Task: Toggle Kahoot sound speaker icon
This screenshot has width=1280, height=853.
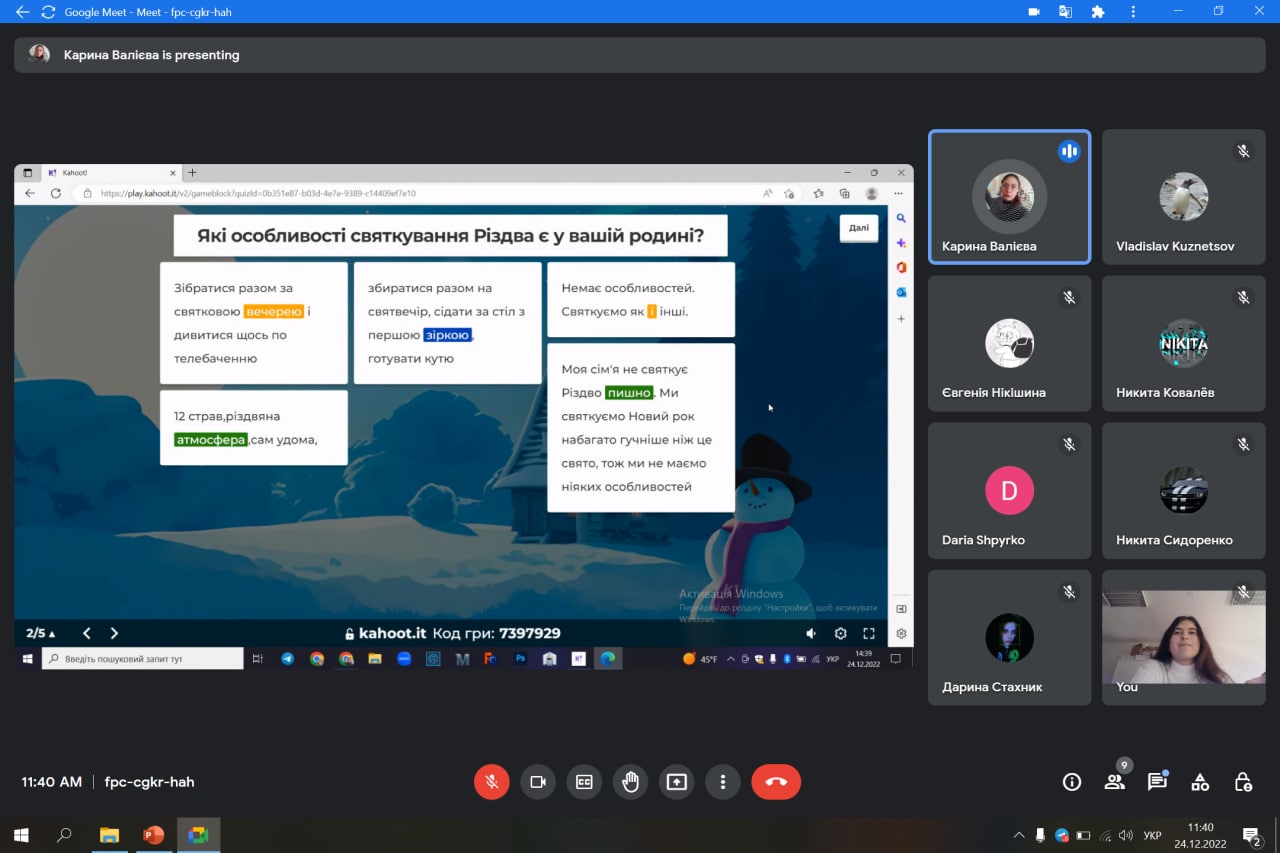Action: pyautogui.click(x=811, y=633)
